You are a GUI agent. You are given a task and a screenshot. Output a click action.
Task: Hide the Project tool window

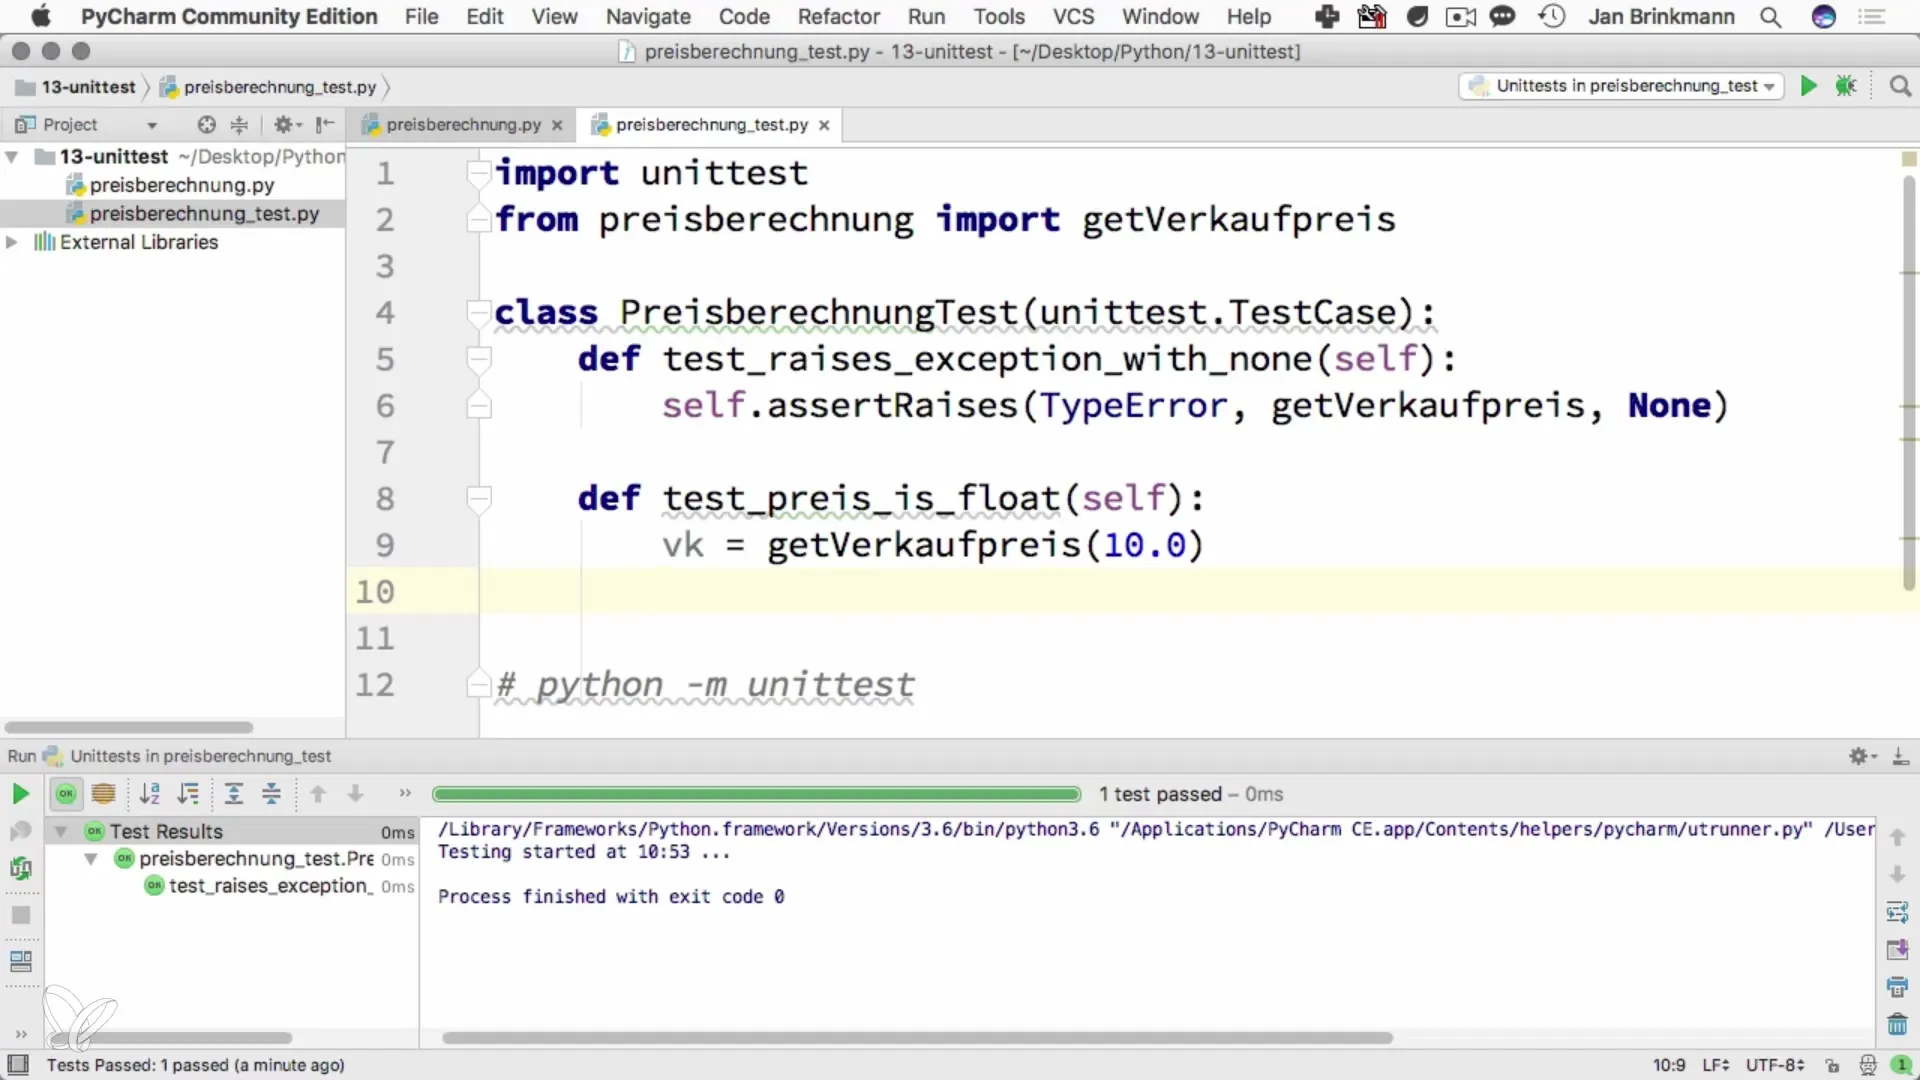[325, 125]
